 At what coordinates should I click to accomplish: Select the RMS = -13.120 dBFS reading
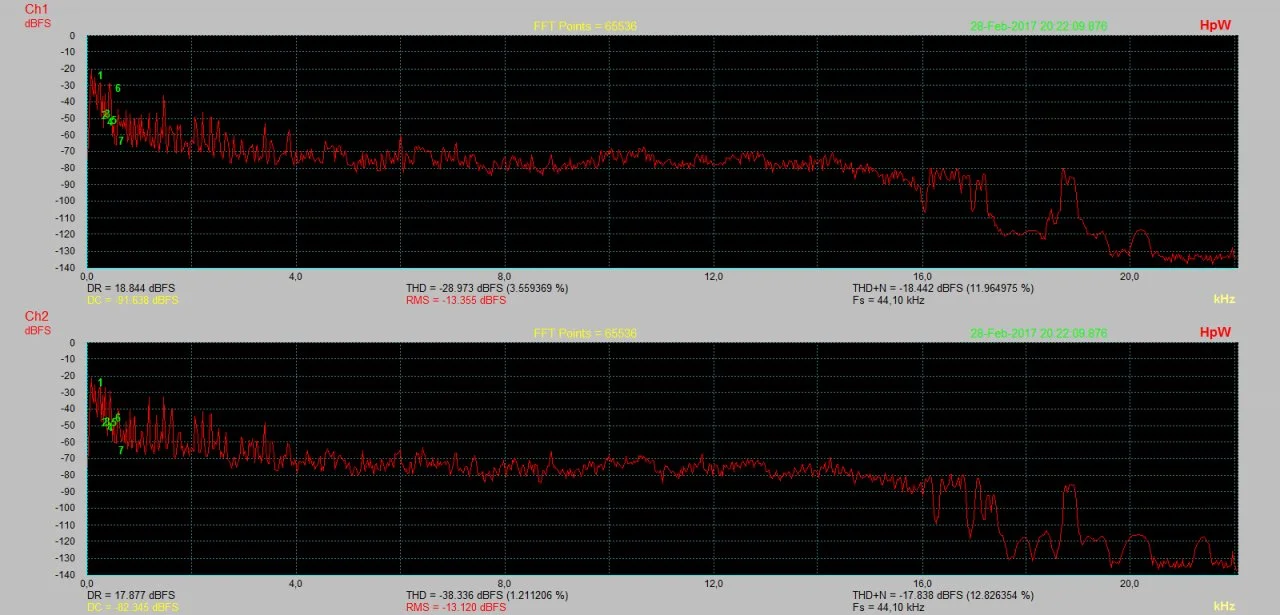(456, 607)
